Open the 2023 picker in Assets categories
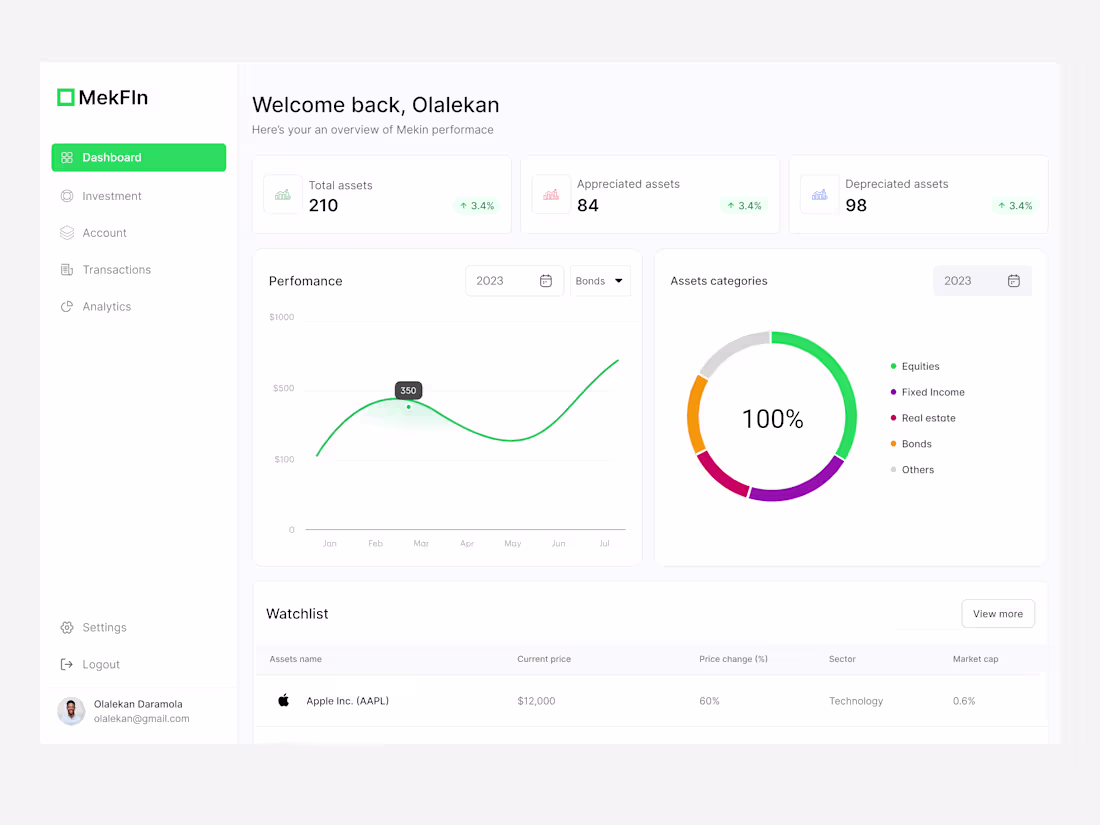The image size is (1100, 825). point(982,280)
